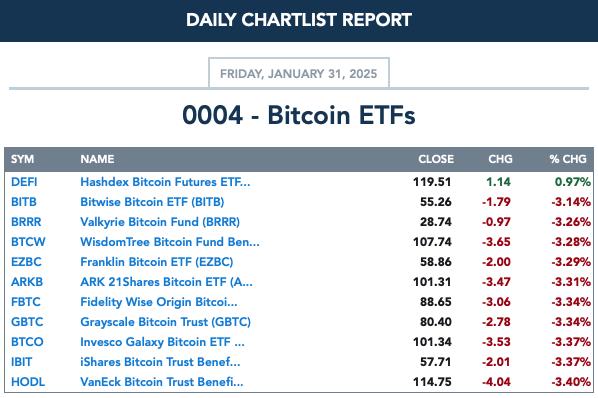Click the BRRR symbol link

pyautogui.click(x=26, y=222)
